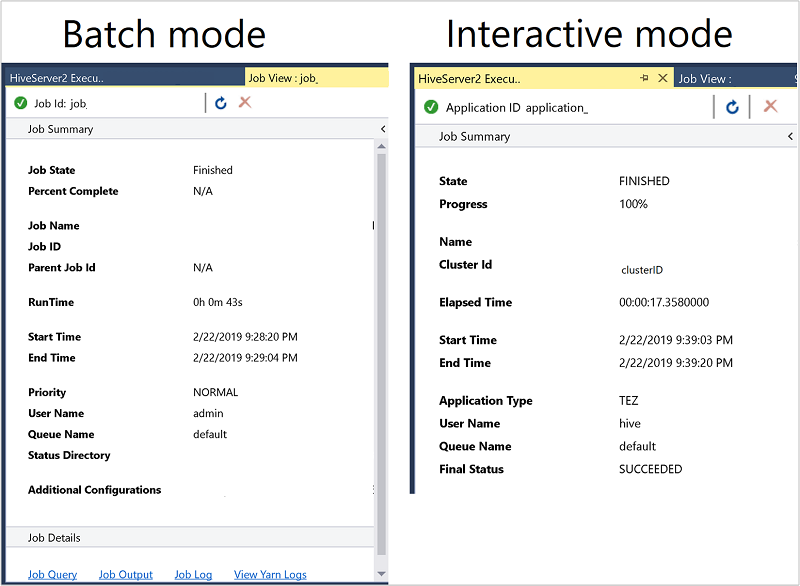
Task: Click the green success icon beside Job Id
Action: (x=22, y=101)
